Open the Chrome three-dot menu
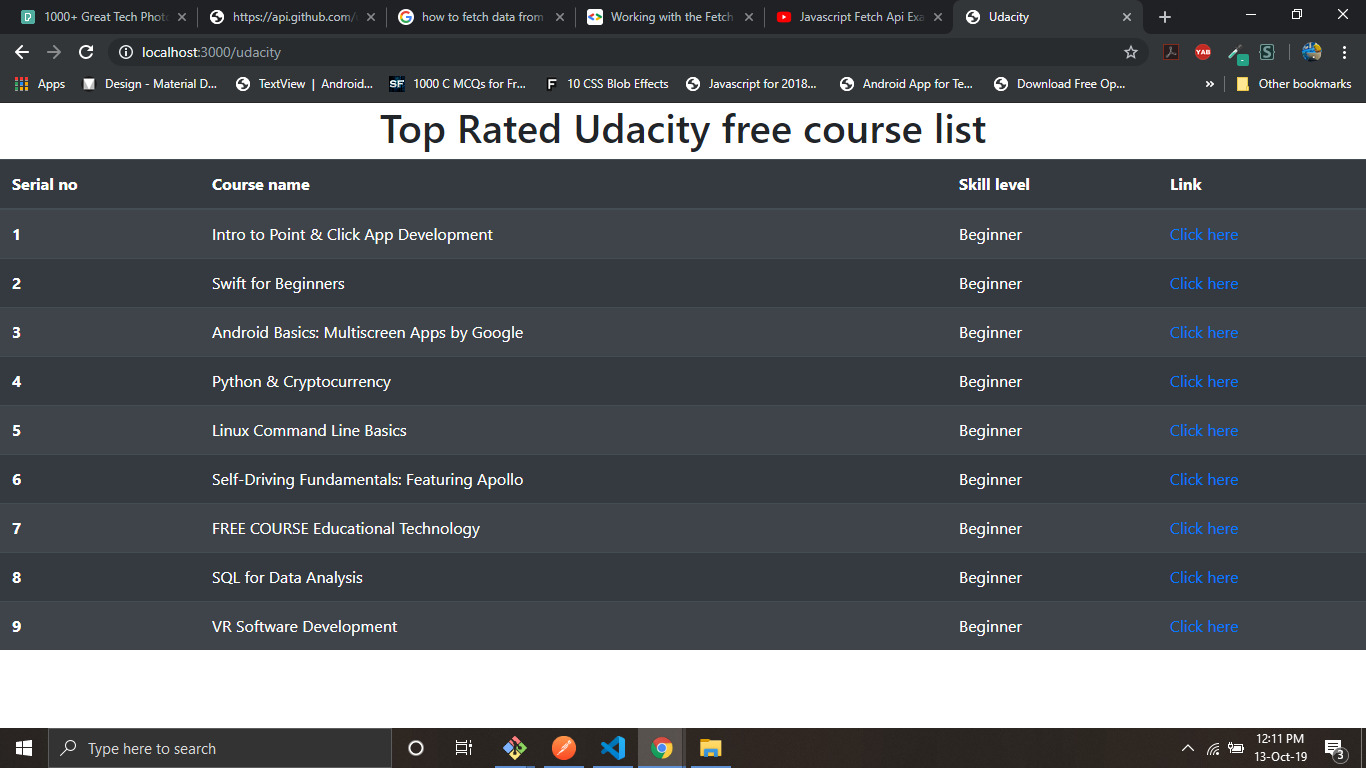This screenshot has width=1366, height=768. pyautogui.click(x=1345, y=52)
